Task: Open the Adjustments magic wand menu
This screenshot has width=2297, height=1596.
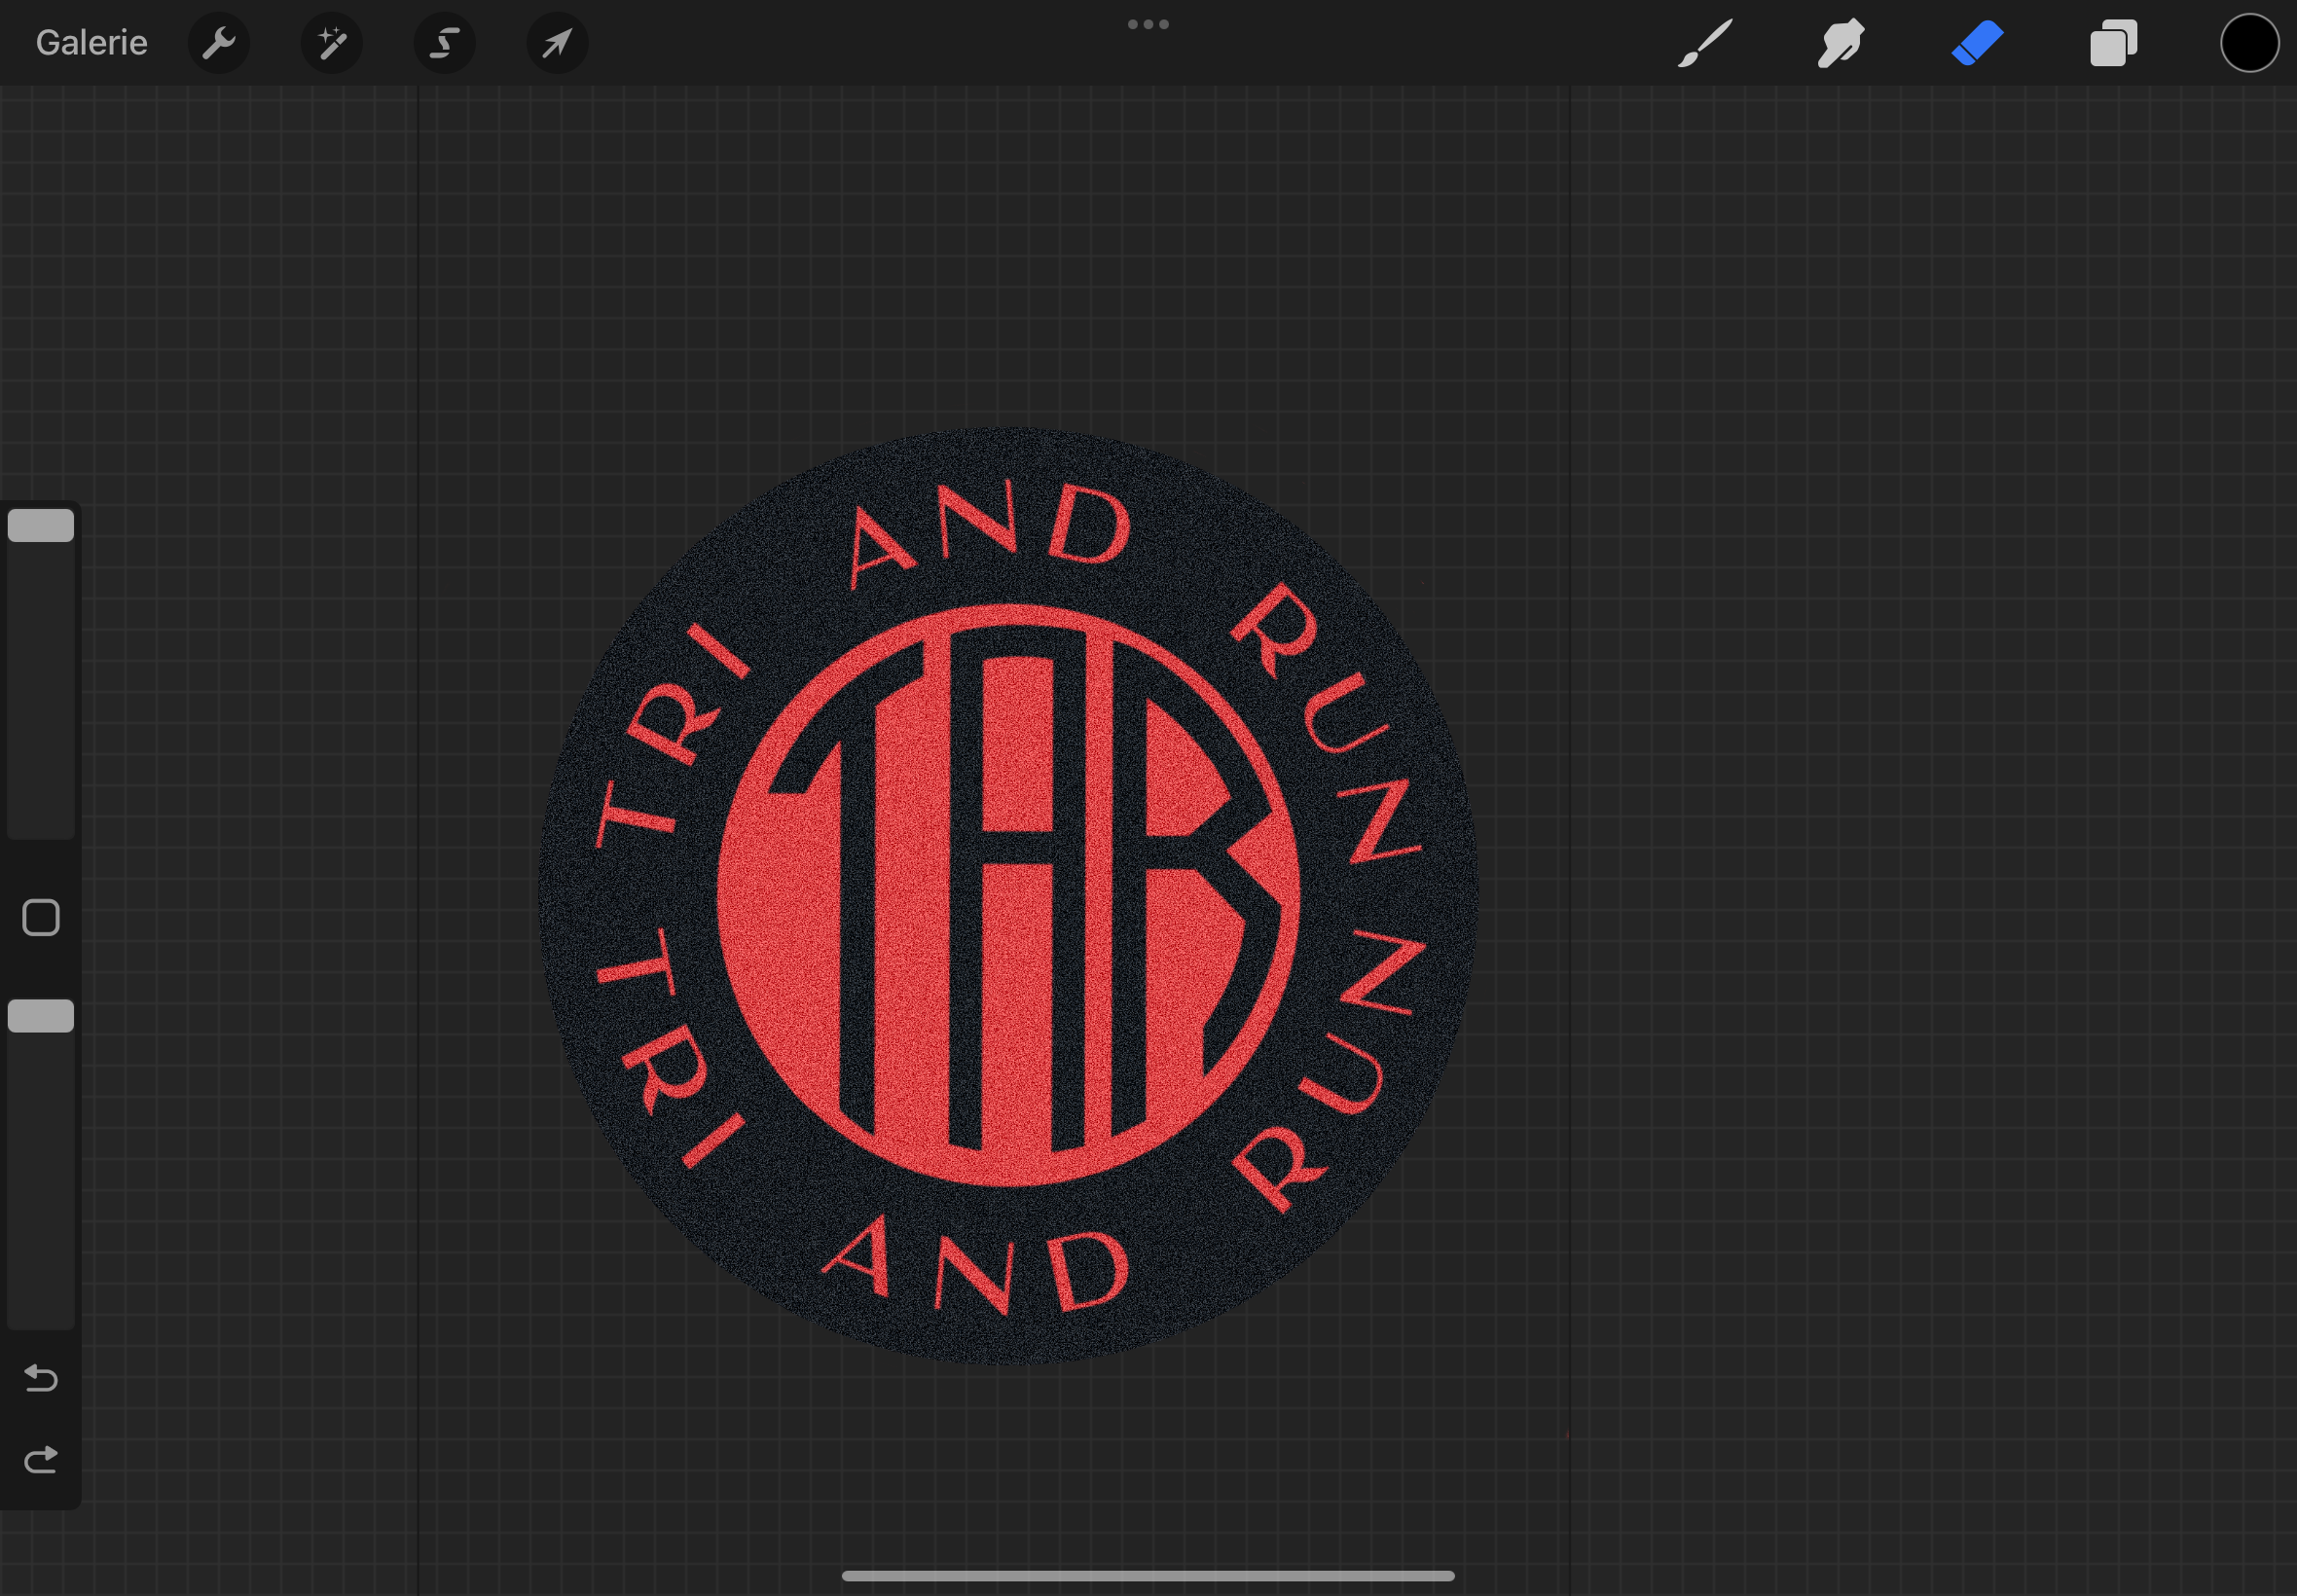Action: (x=331, y=43)
